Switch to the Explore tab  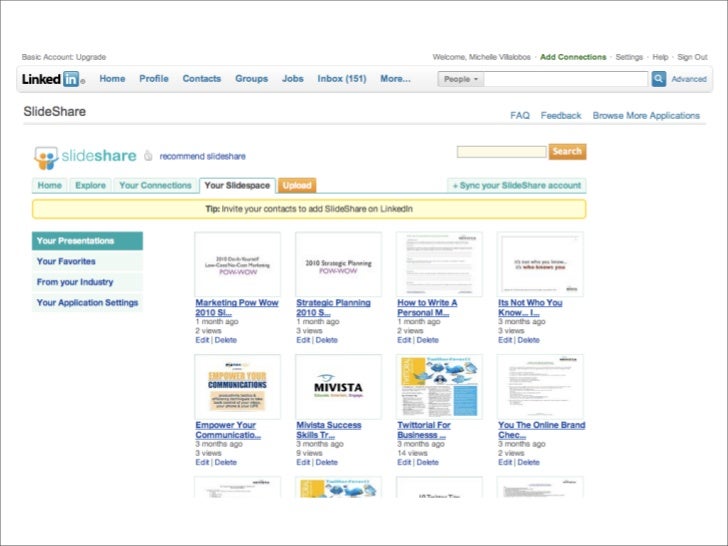[90, 186]
